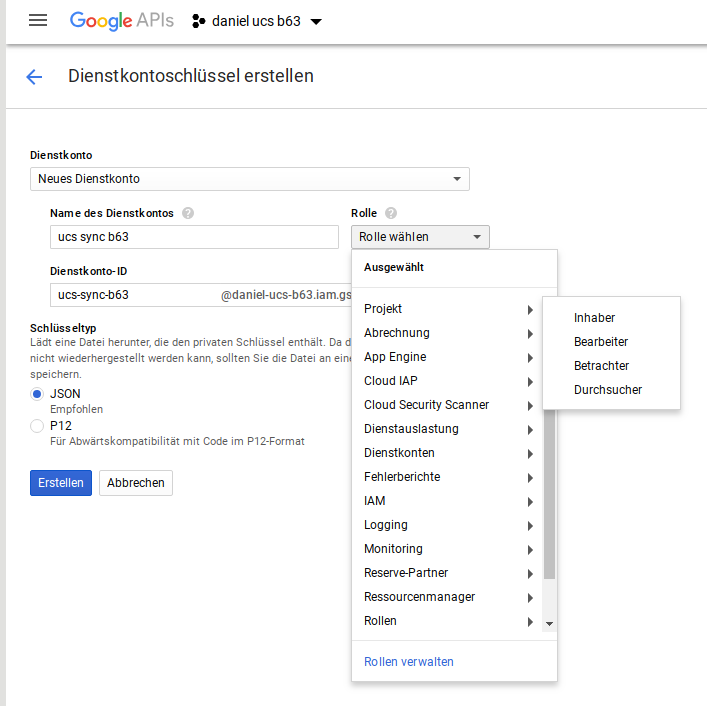Toggle the Rolle wählen dropdown

(x=420, y=237)
